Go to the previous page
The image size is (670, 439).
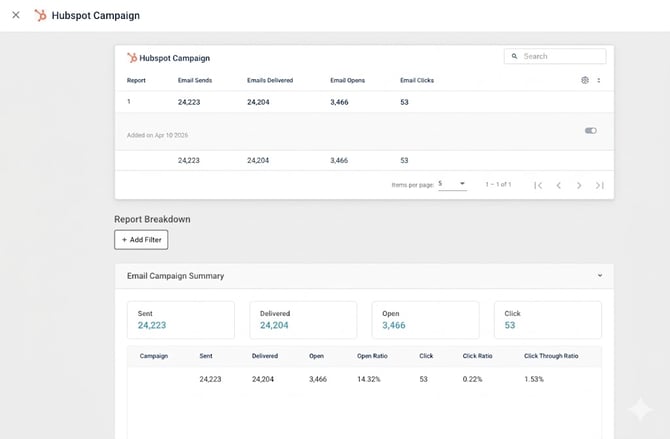(x=558, y=185)
